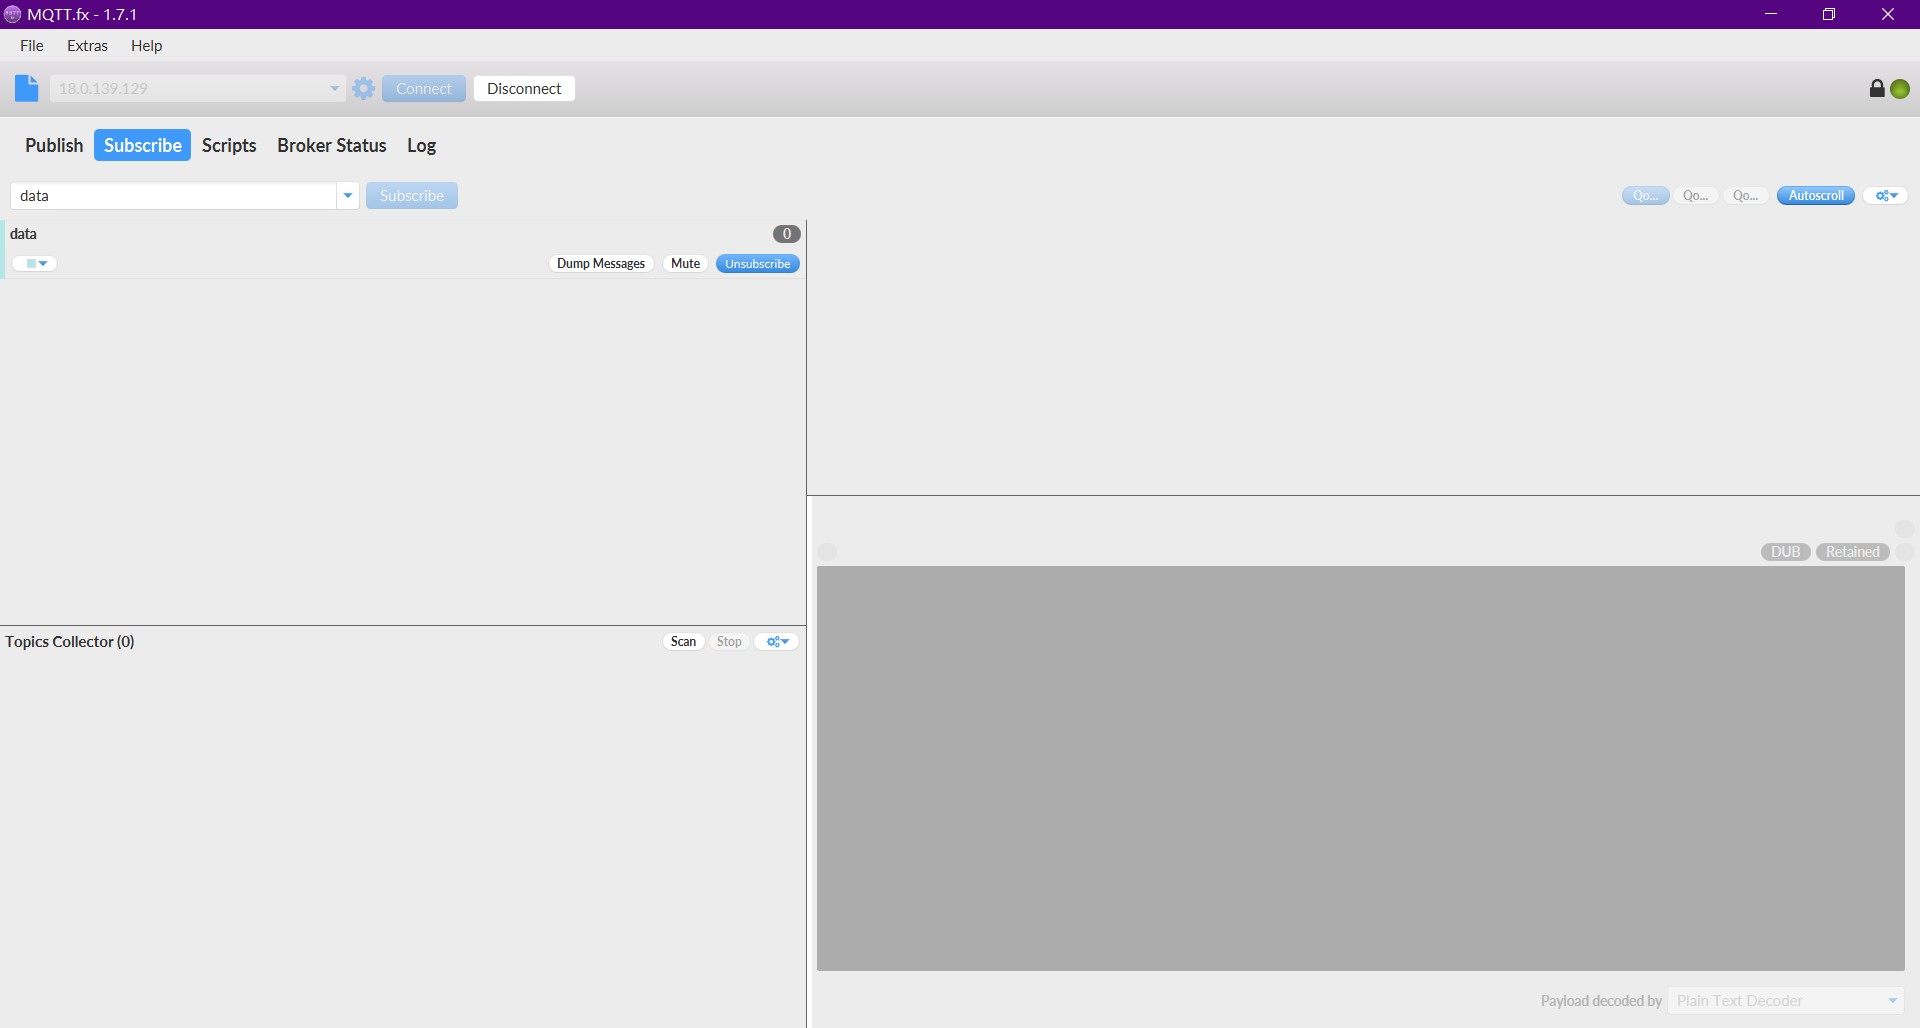Unsubscribe from the data topic
This screenshot has width=1920, height=1028.
click(x=757, y=263)
